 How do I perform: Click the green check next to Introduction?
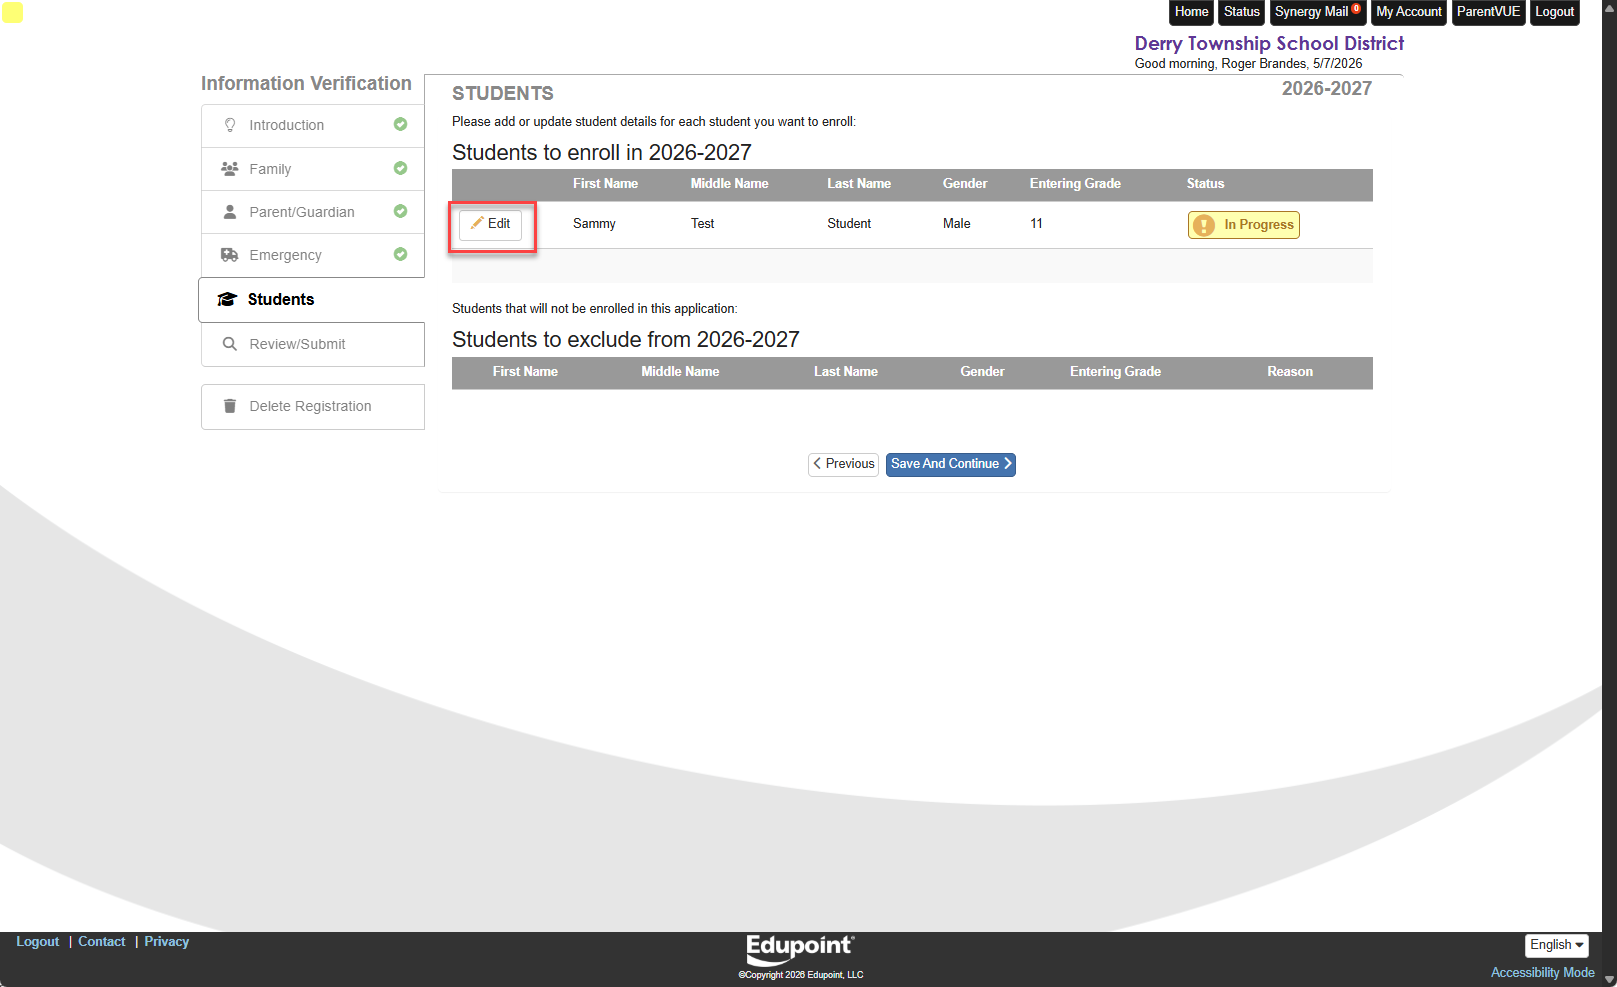(x=400, y=124)
